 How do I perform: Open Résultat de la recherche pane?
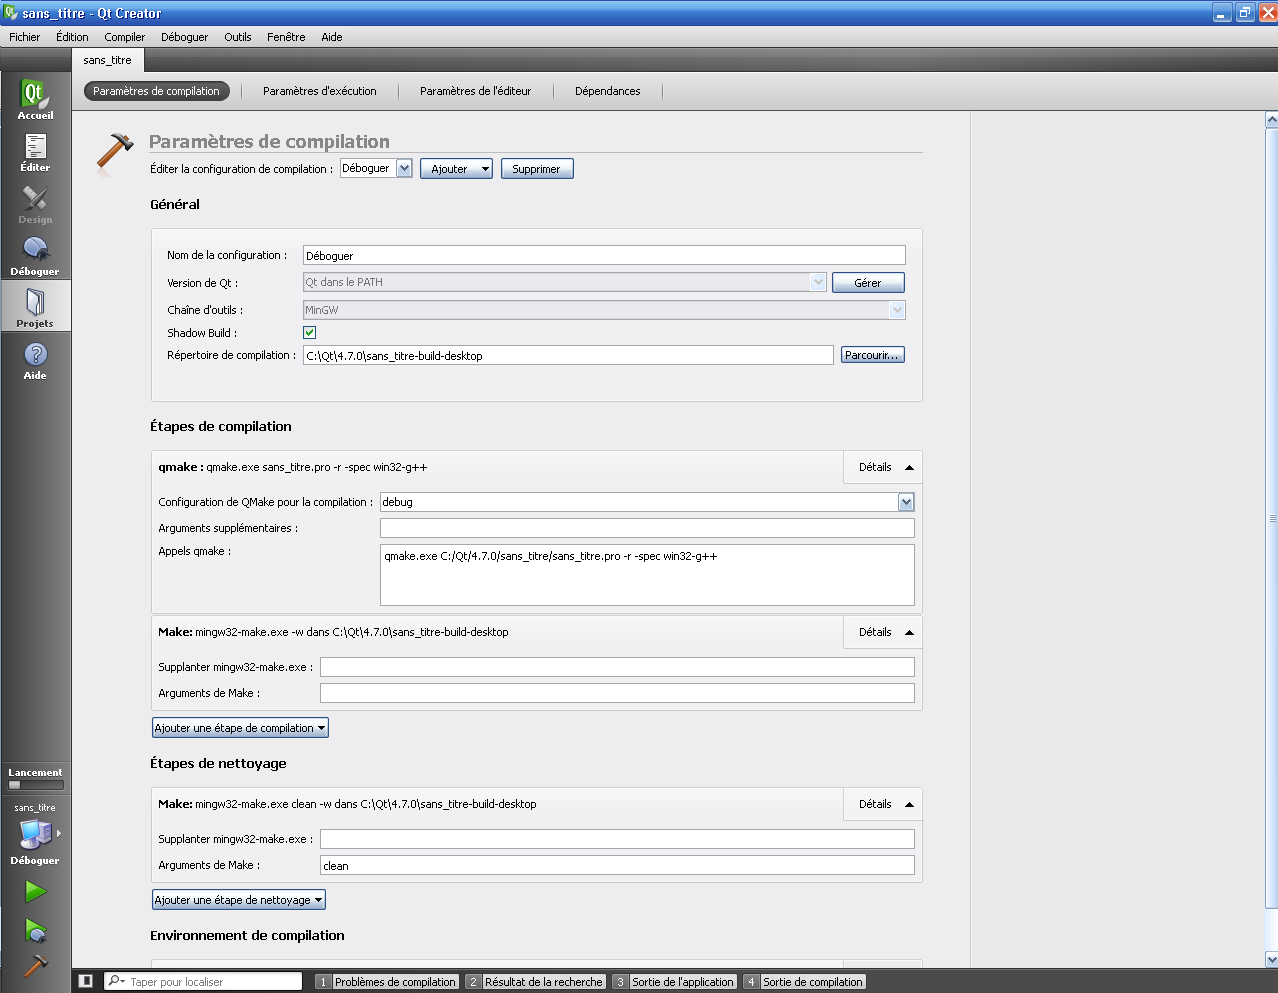coord(536,982)
